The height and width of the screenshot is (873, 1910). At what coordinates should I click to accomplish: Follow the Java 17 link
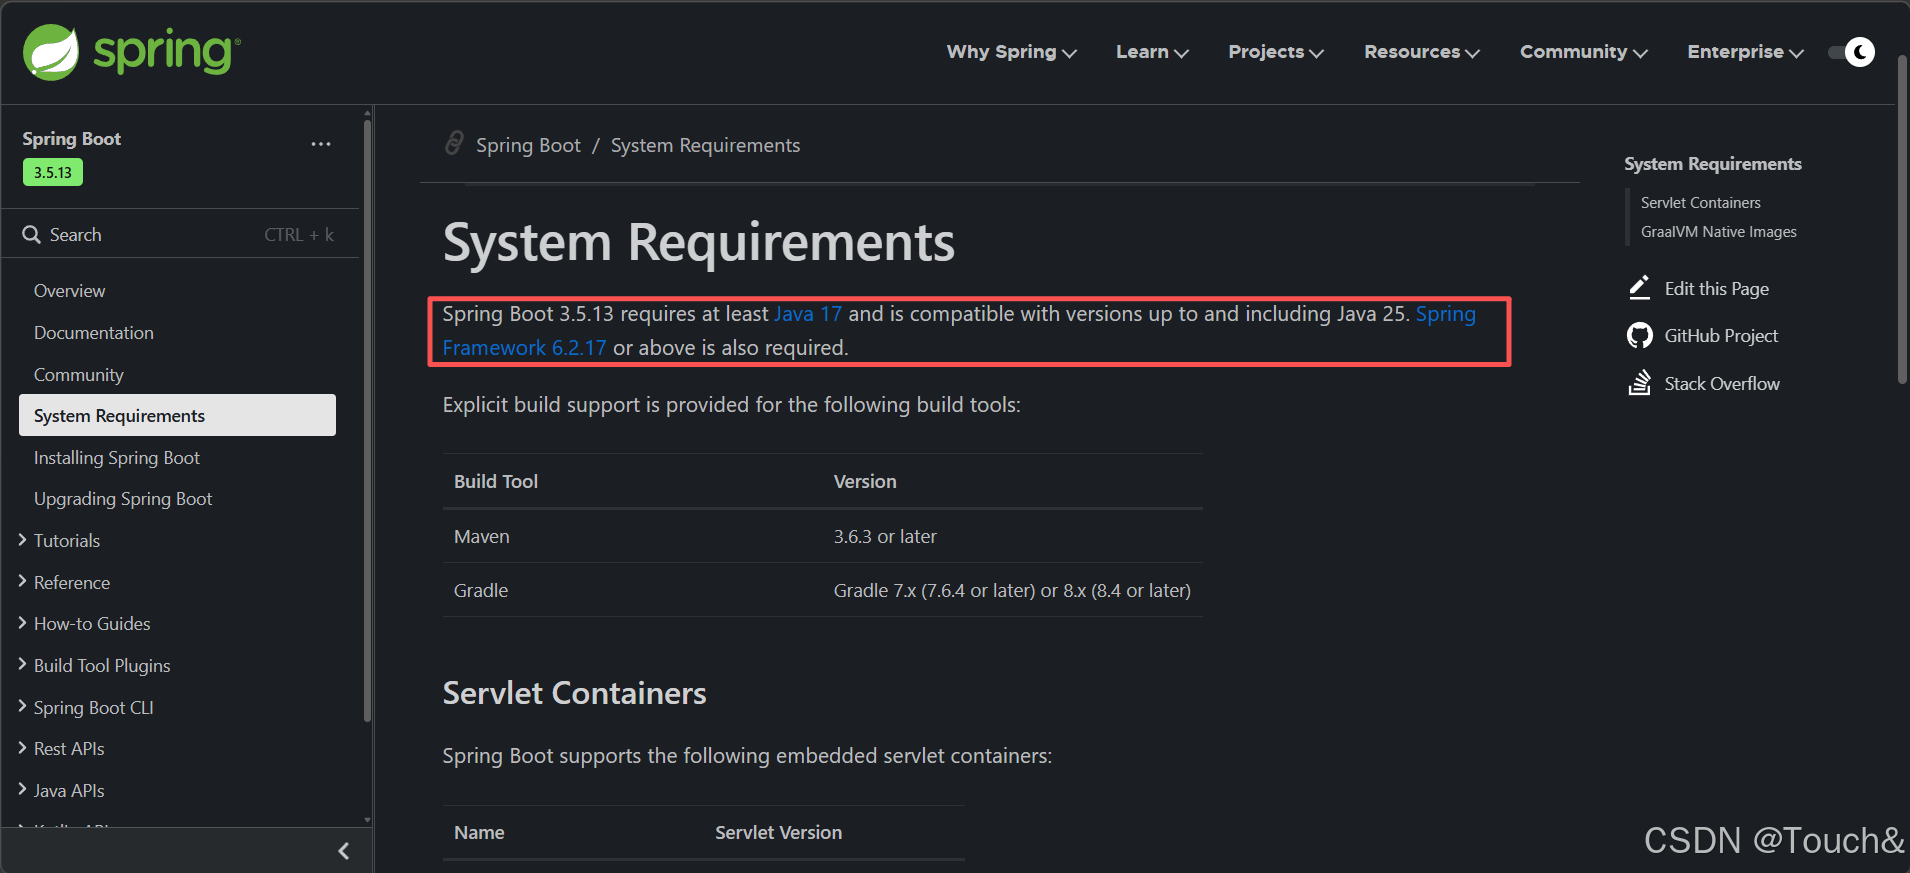pos(808,314)
